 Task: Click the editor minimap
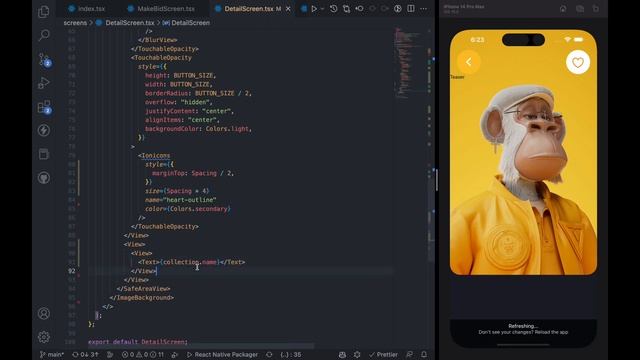409,63
